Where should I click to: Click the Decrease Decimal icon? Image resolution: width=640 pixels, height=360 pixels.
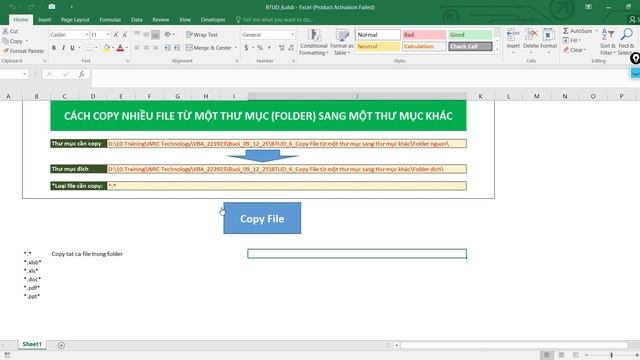(x=291, y=48)
